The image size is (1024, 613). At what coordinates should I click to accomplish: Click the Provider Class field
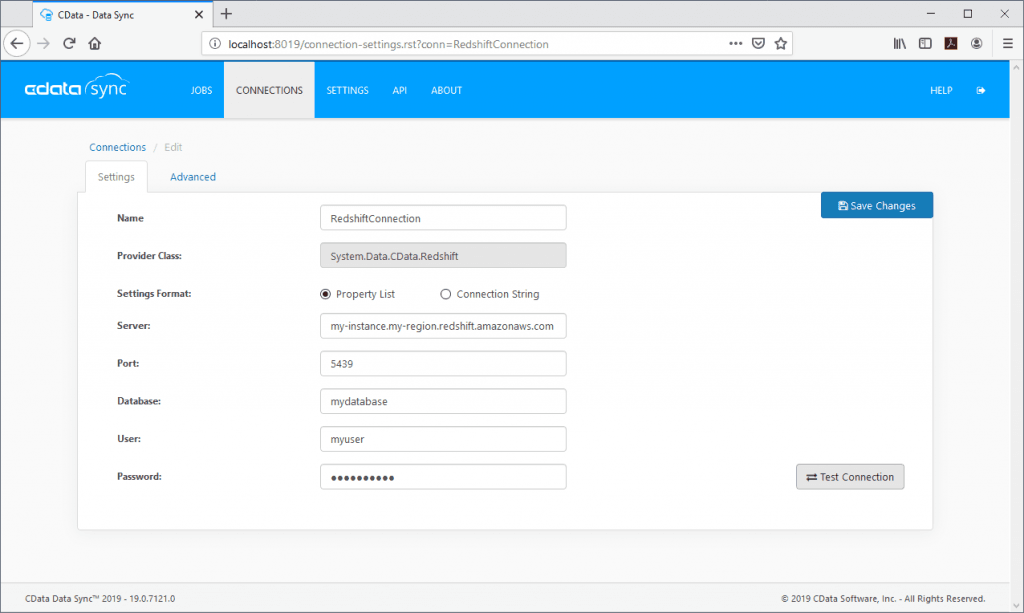coord(443,256)
